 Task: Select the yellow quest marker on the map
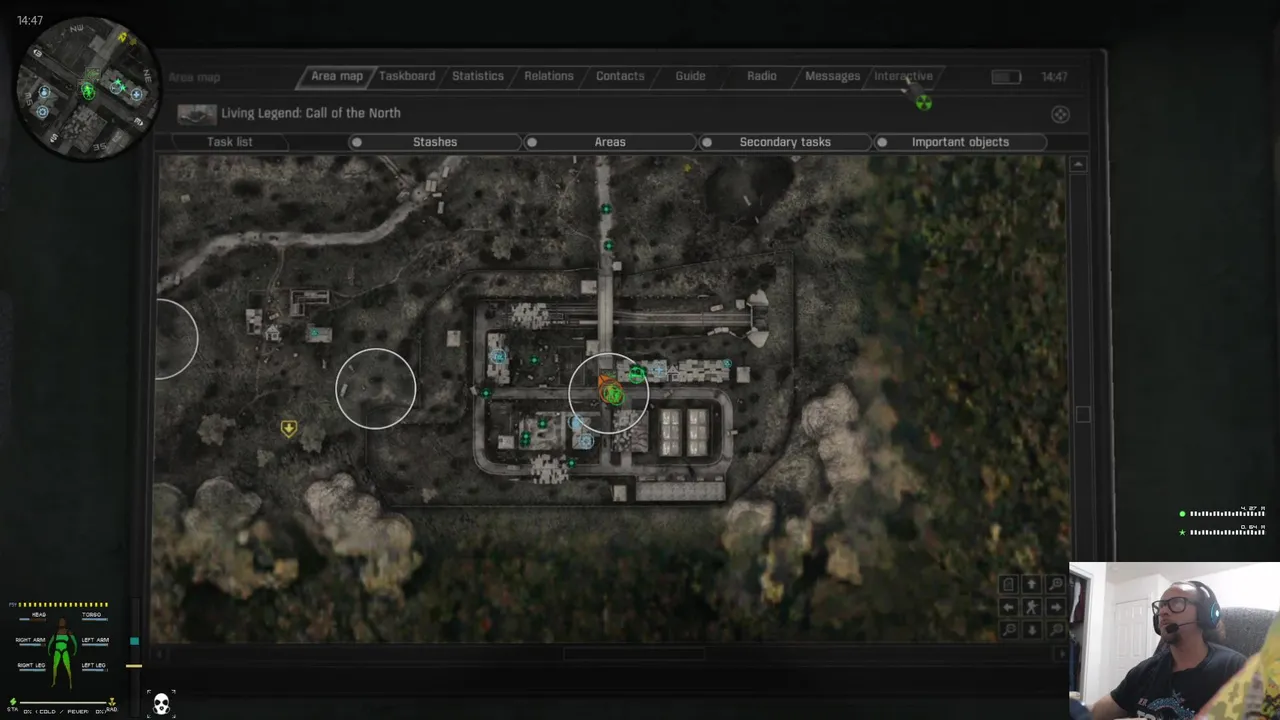(289, 428)
